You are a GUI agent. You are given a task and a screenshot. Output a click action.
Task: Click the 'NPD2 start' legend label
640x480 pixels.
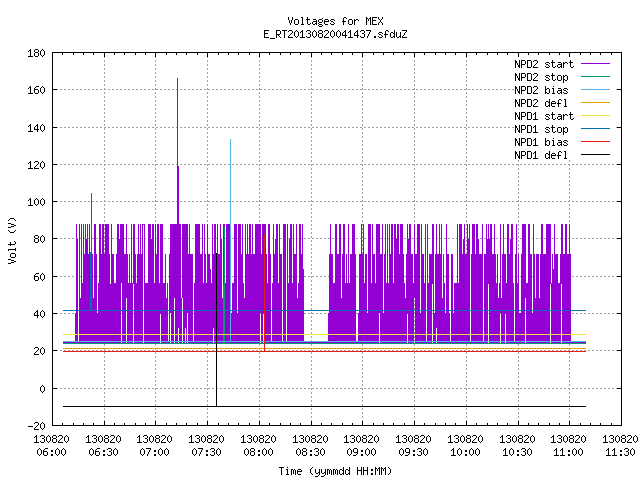(544, 64)
